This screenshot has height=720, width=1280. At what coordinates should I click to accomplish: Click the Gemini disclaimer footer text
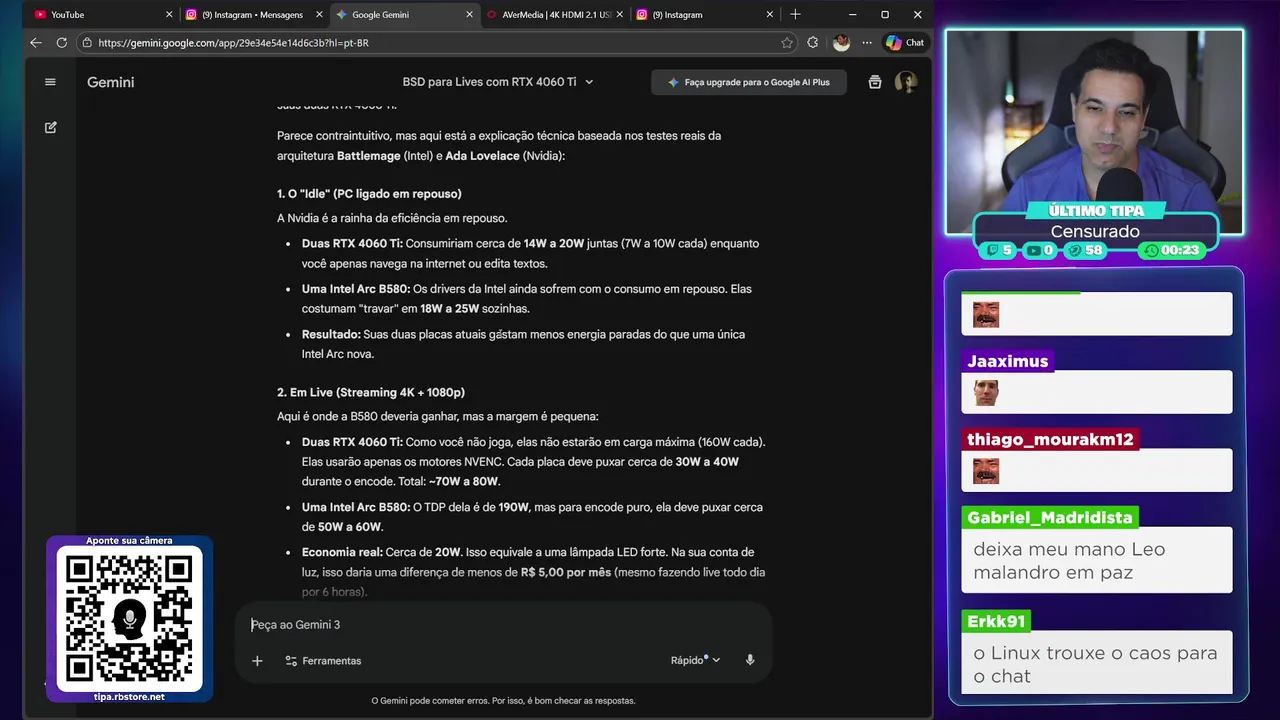[503, 701]
